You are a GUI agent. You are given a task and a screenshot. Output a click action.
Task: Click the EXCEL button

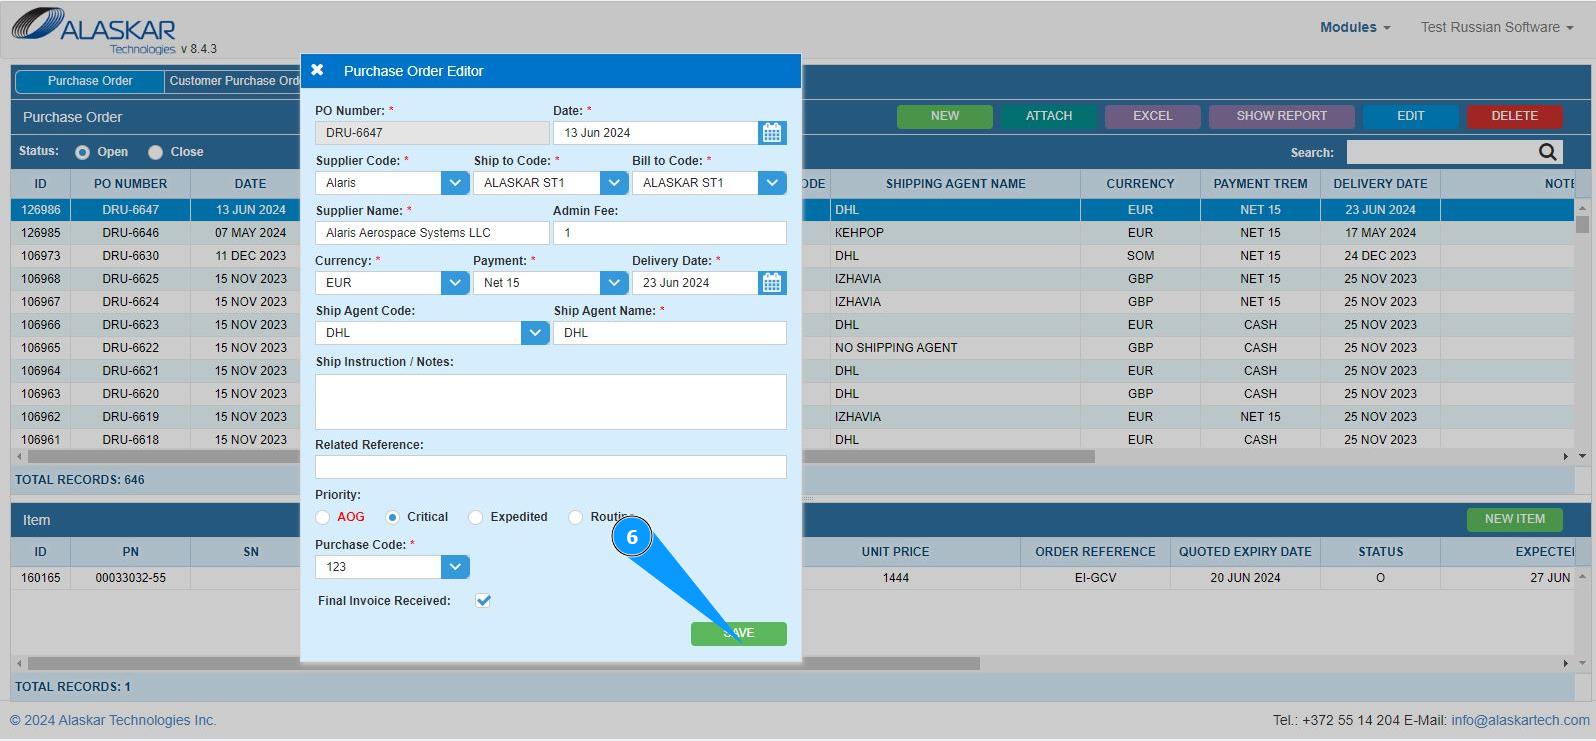[x=1153, y=116]
